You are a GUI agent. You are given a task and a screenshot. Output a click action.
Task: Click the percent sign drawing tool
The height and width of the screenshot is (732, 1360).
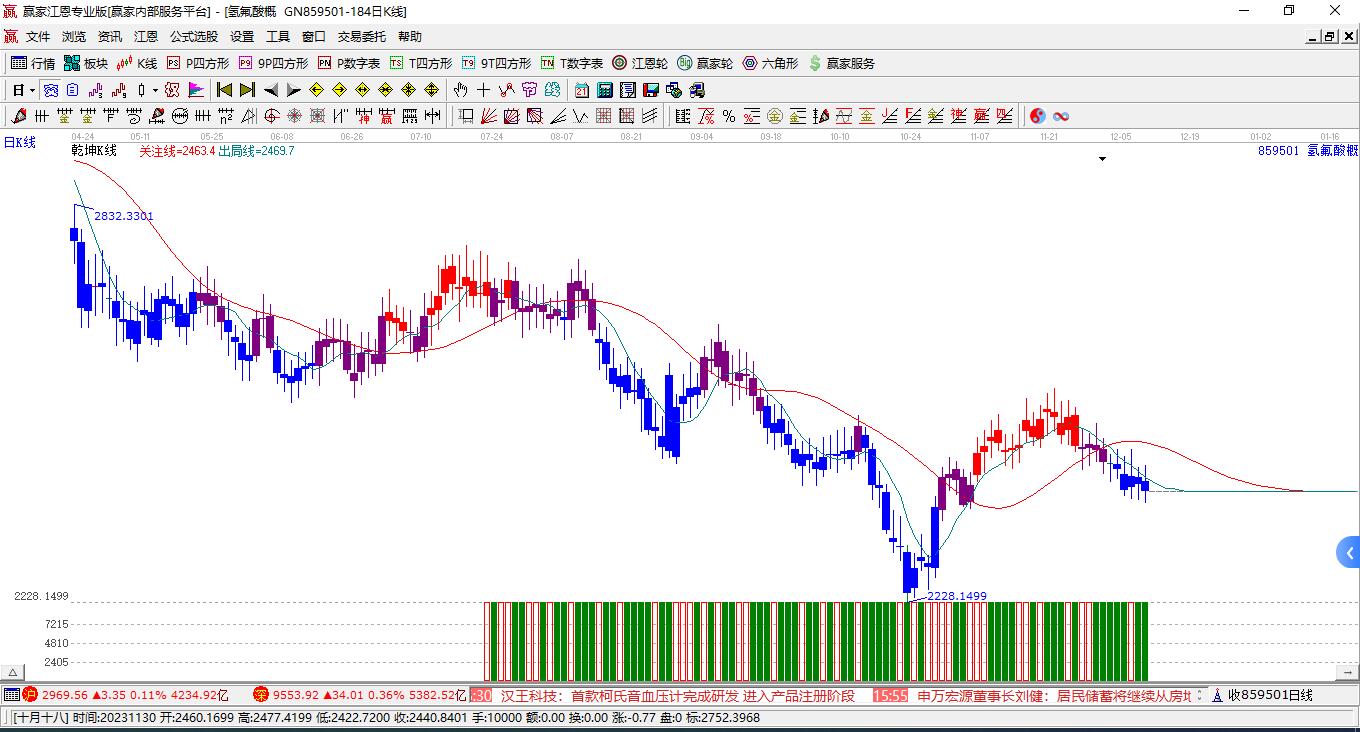(x=729, y=116)
